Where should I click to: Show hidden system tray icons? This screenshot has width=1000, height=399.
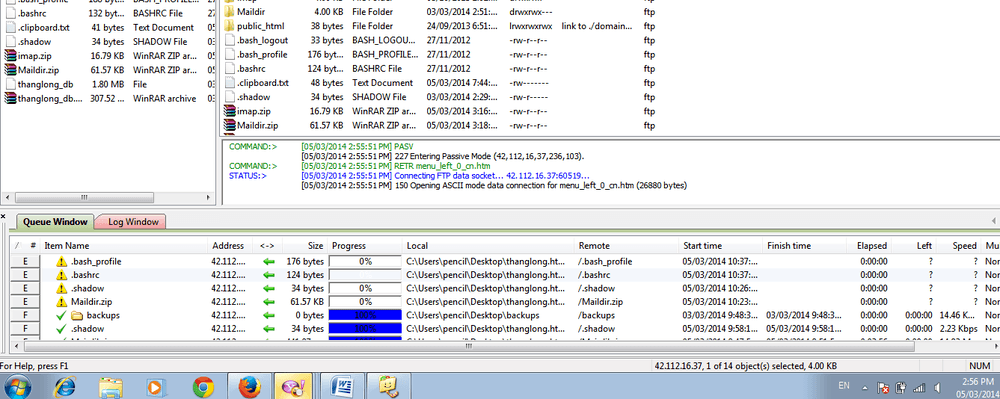(x=865, y=388)
